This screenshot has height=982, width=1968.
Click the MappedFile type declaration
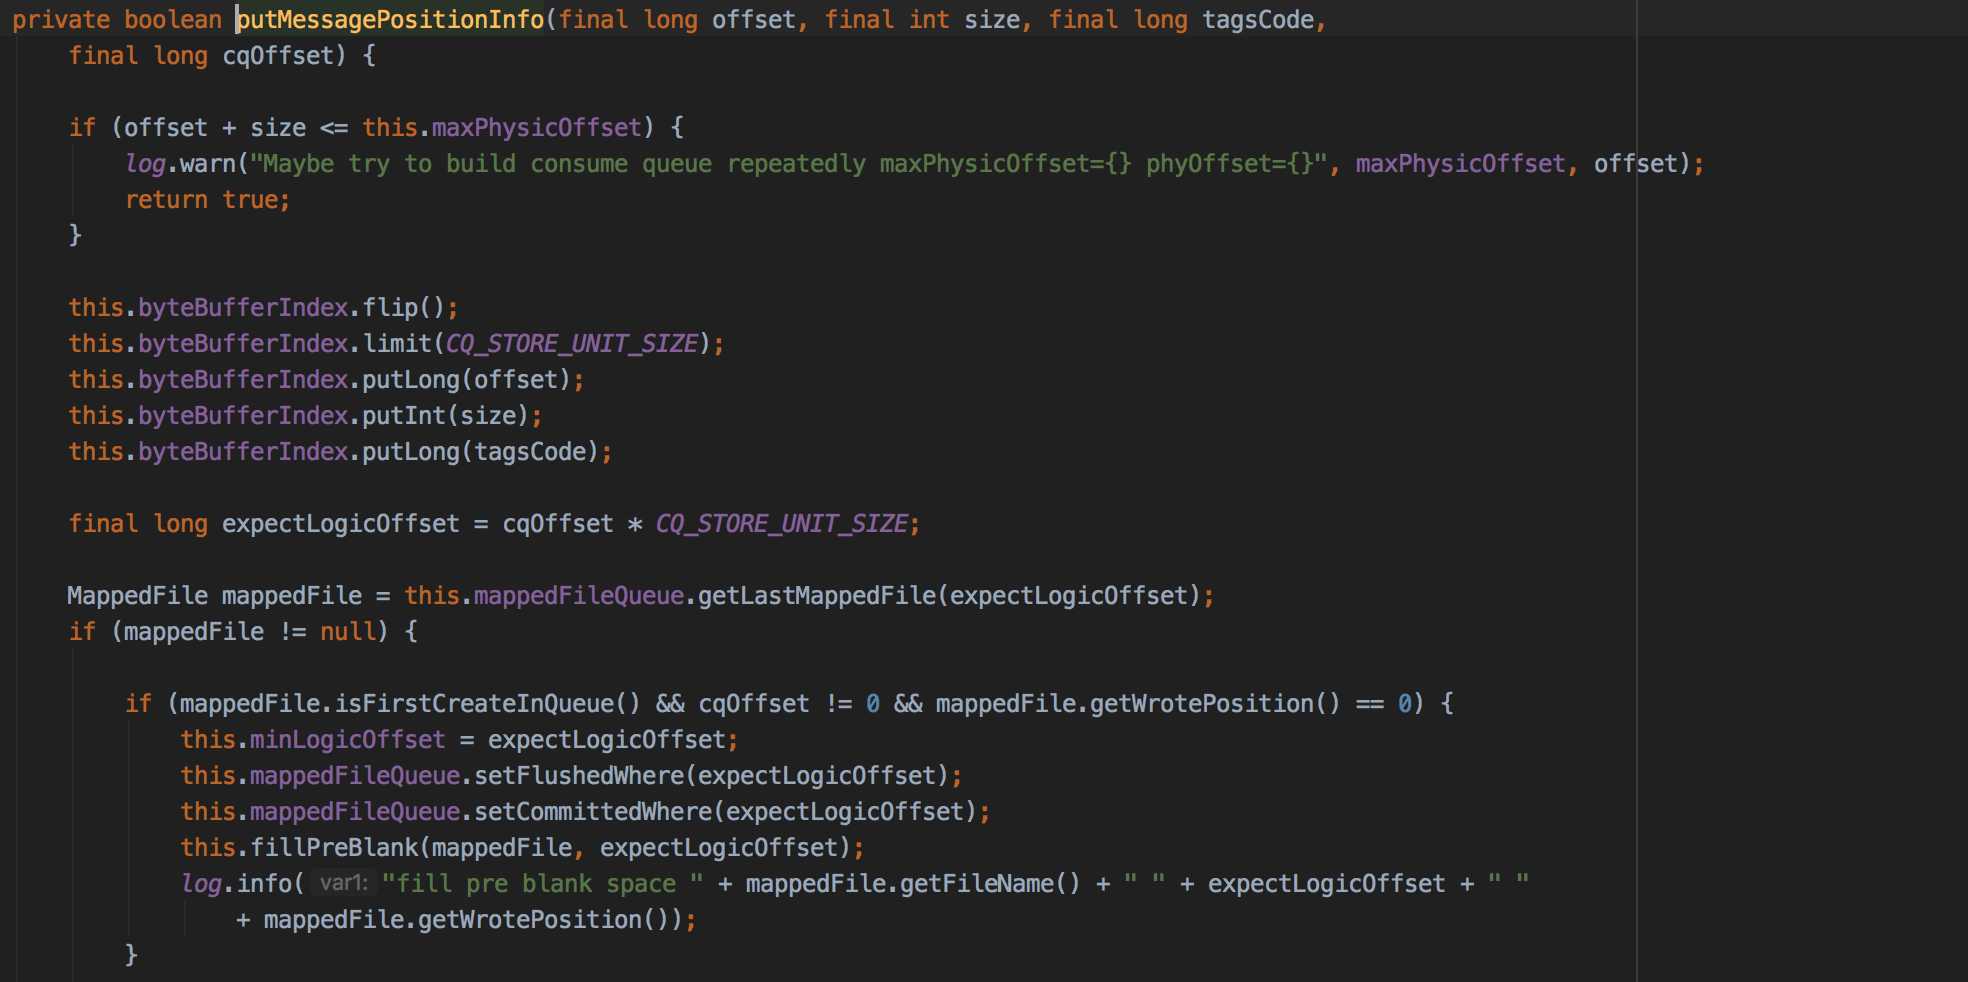tap(137, 595)
